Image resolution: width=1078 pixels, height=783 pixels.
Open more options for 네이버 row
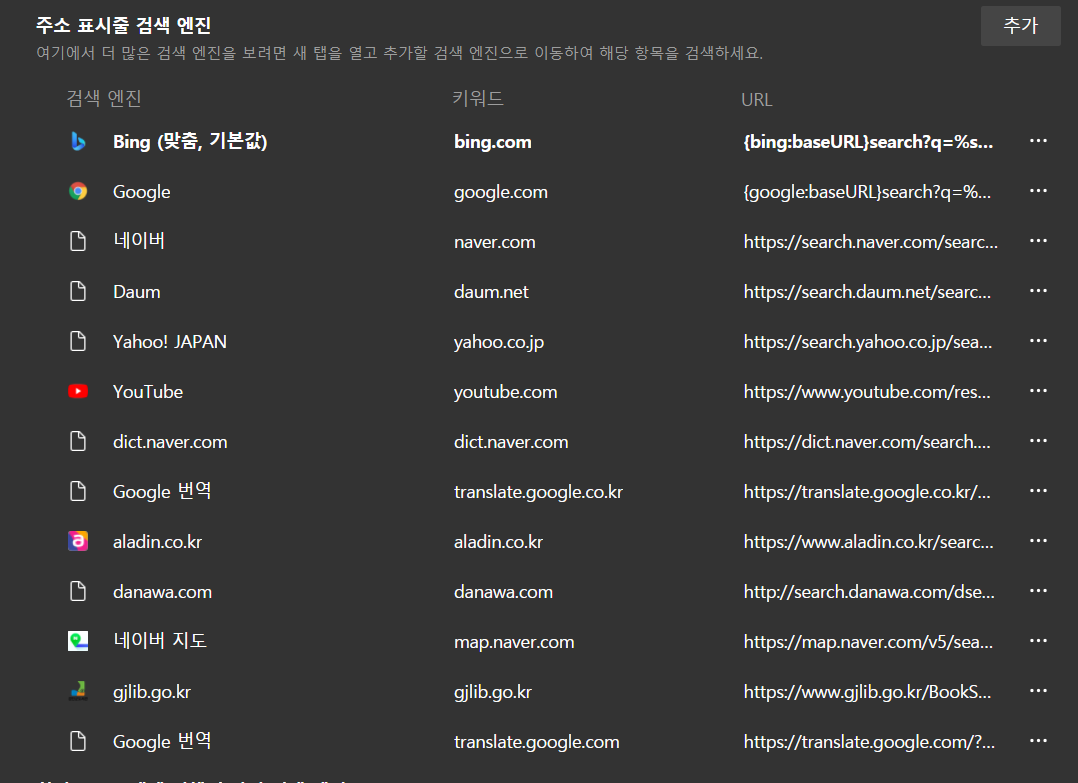coord(1038,241)
